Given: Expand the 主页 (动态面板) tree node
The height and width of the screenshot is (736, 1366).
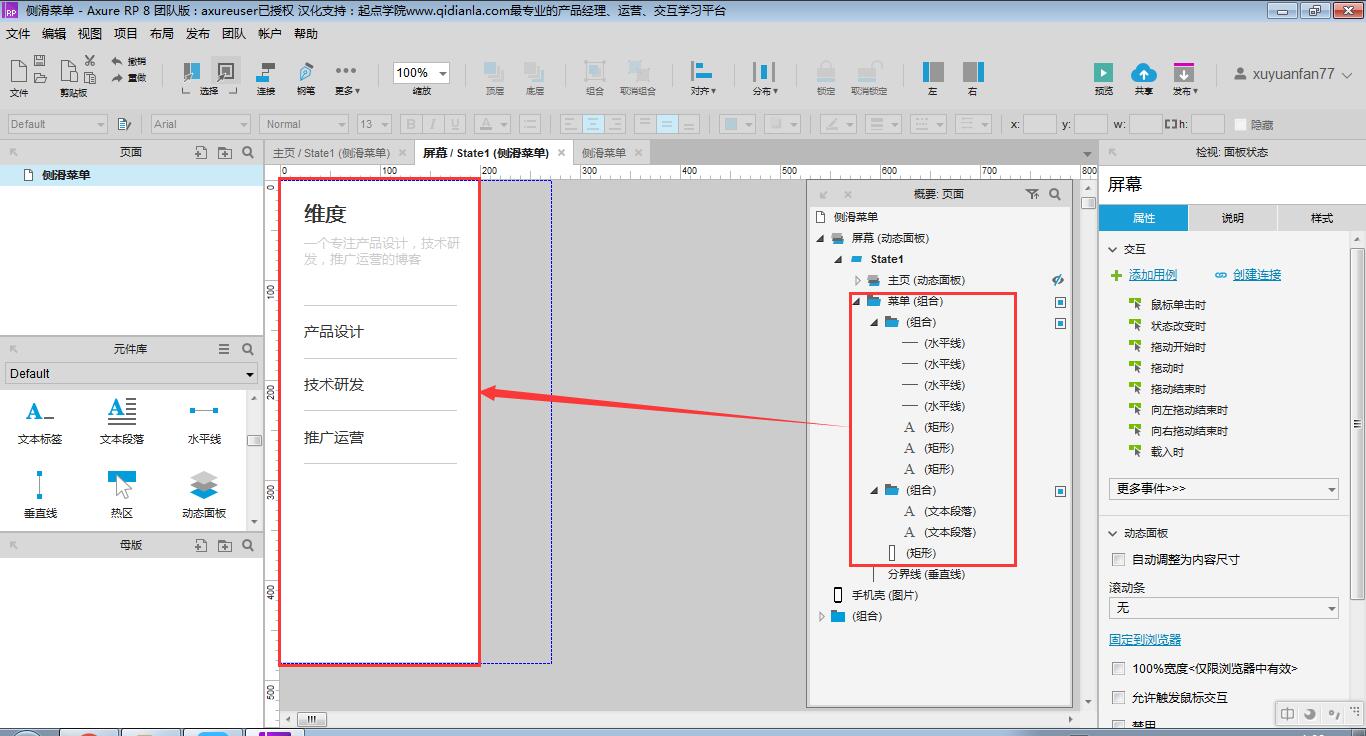Looking at the screenshot, I should (x=857, y=280).
